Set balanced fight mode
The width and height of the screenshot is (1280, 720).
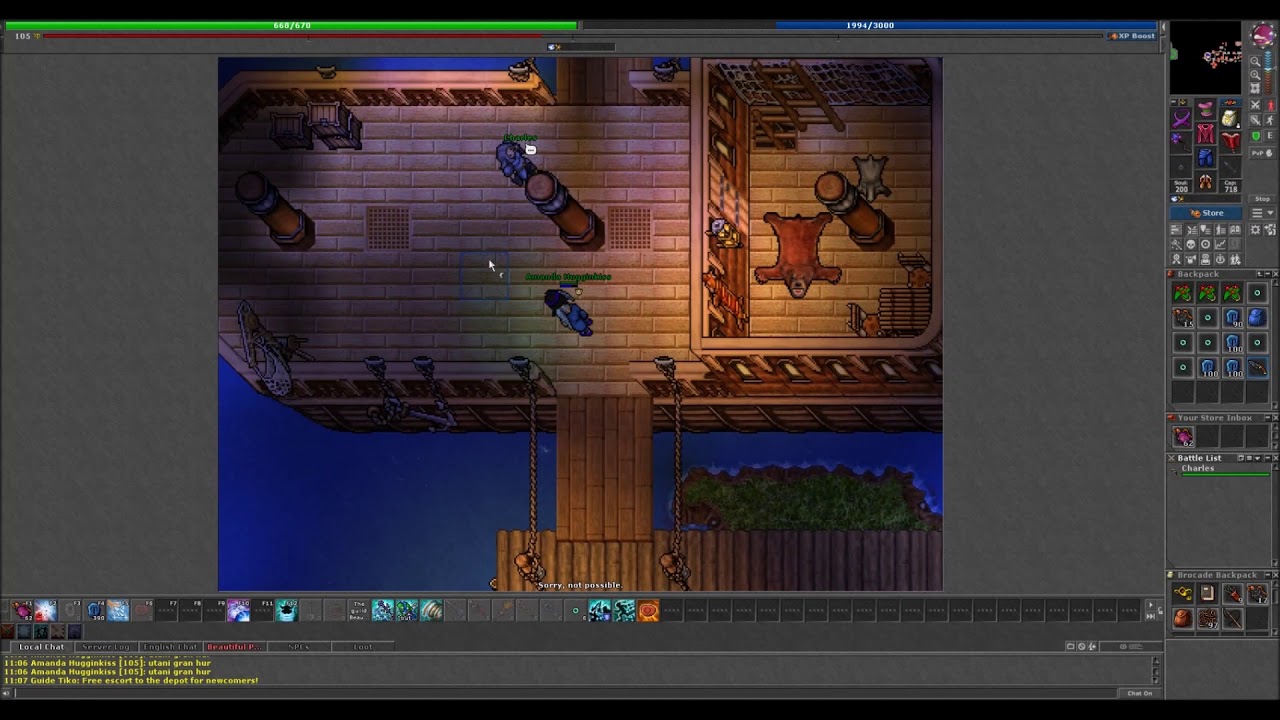[x=1255, y=121]
